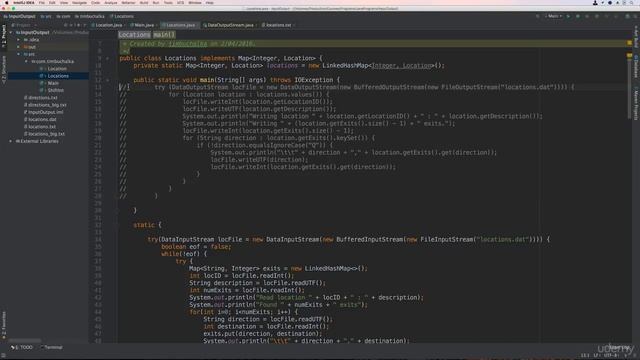Click timbuchalka breadcrumb in navigation bar
The width and height of the screenshot is (640, 360).
(90, 16)
